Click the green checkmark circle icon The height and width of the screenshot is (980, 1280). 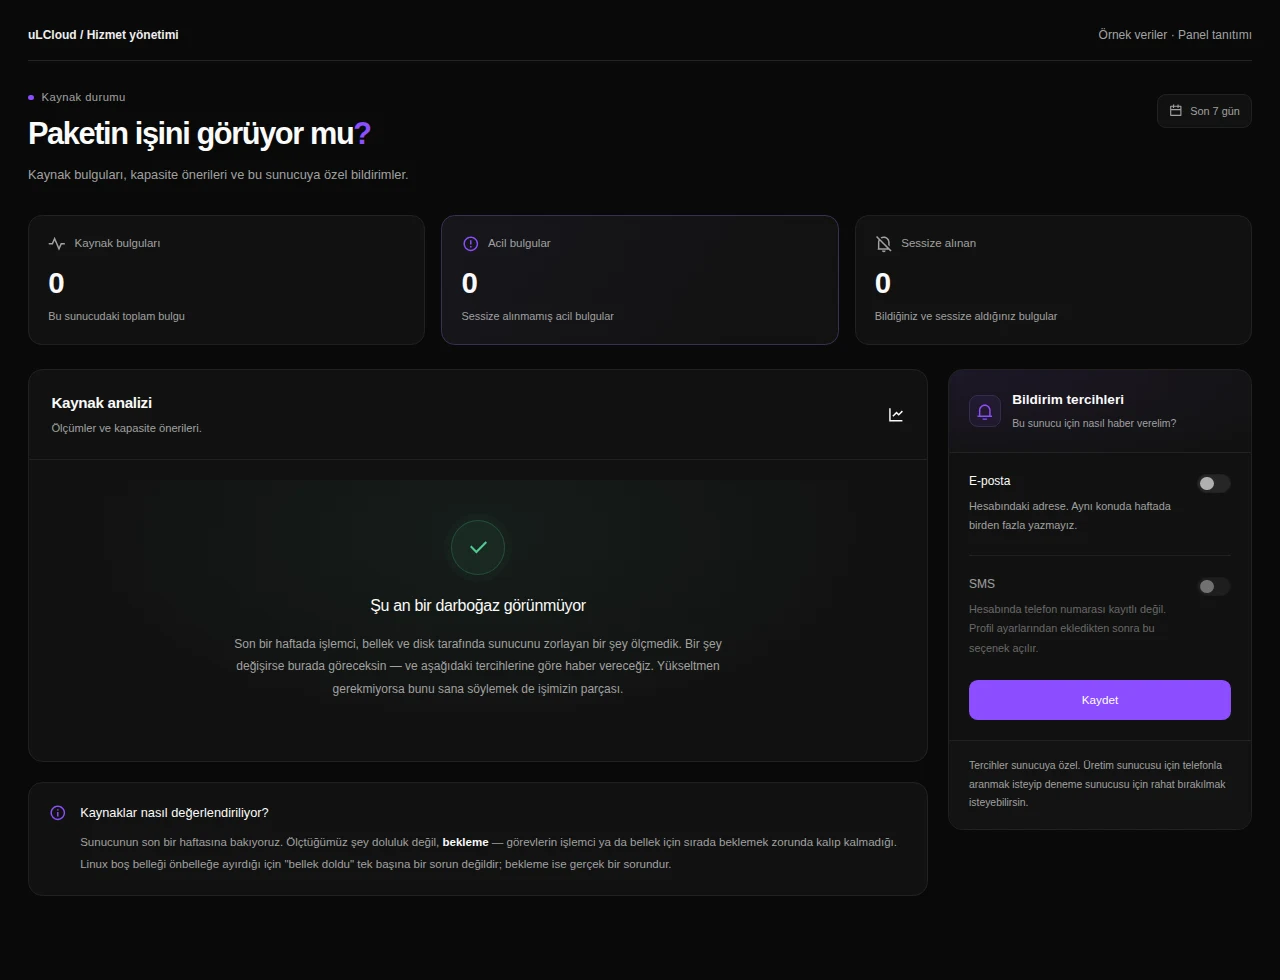coord(478,548)
